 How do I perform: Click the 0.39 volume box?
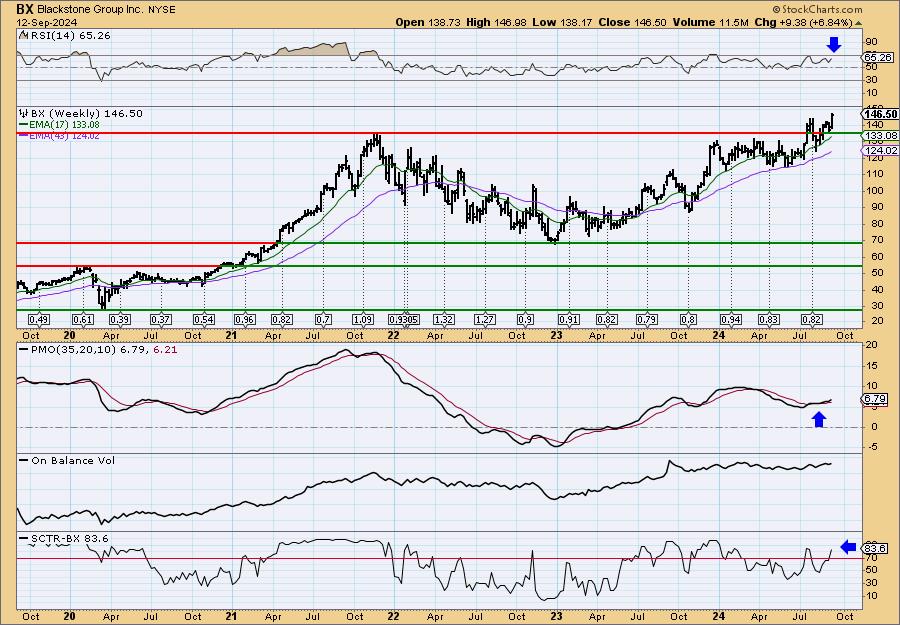point(119,320)
